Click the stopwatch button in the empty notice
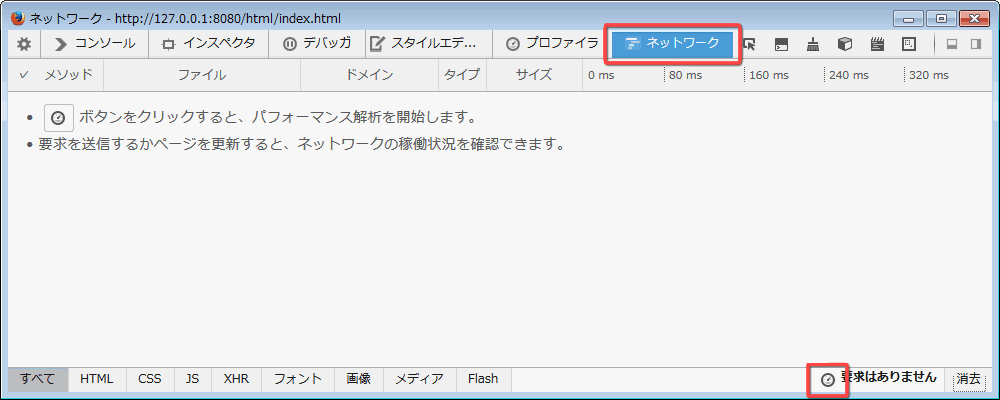Screen dimensions: 1000x400 pos(58,117)
